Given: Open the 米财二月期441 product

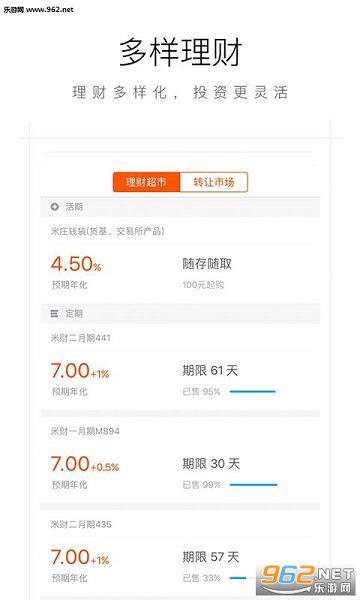Looking at the screenshot, I should [81, 338].
